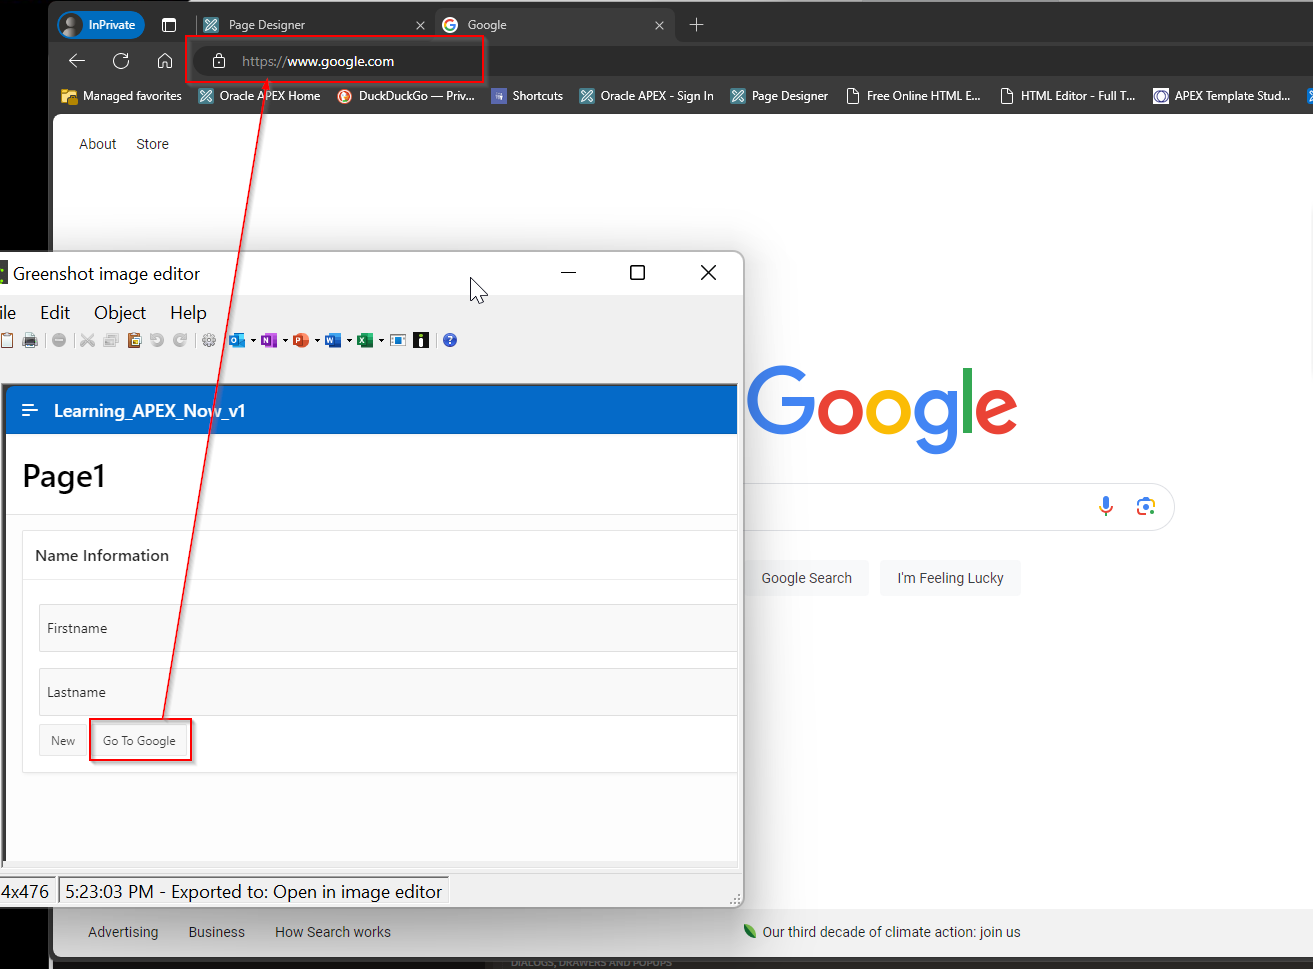Go to the browser home page

(165, 61)
